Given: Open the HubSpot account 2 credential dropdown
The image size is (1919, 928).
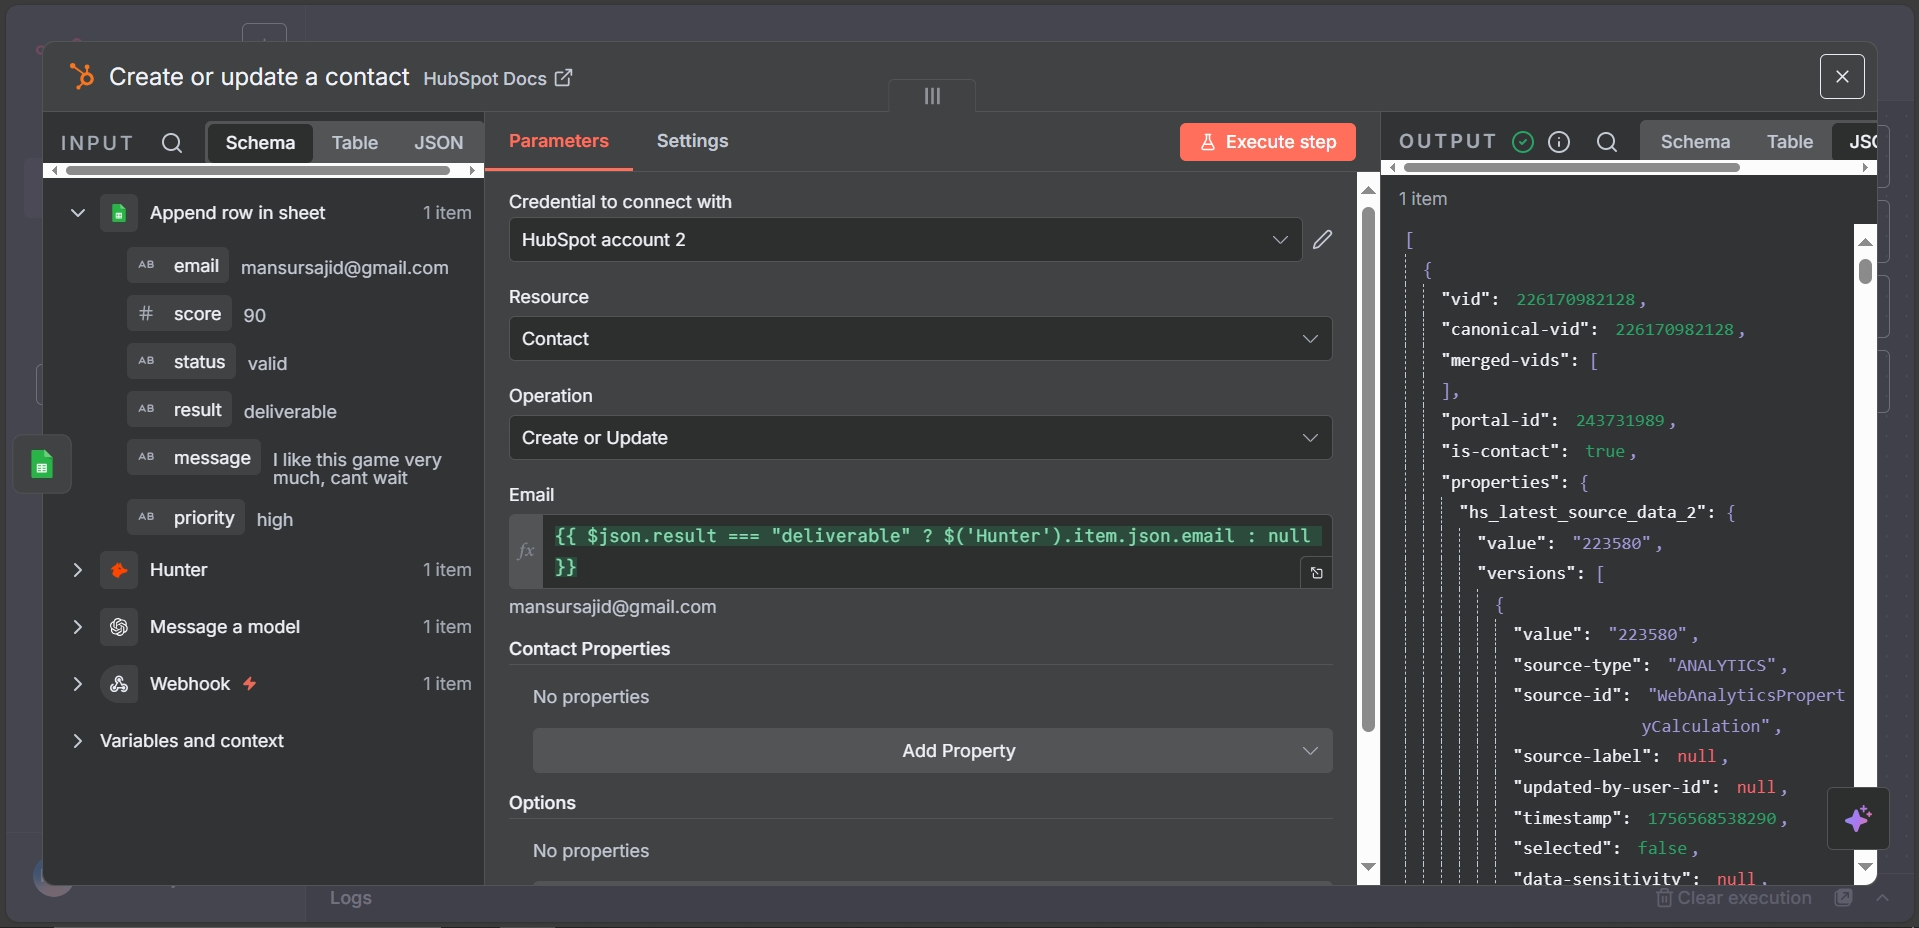Looking at the screenshot, I should [x=905, y=240].
